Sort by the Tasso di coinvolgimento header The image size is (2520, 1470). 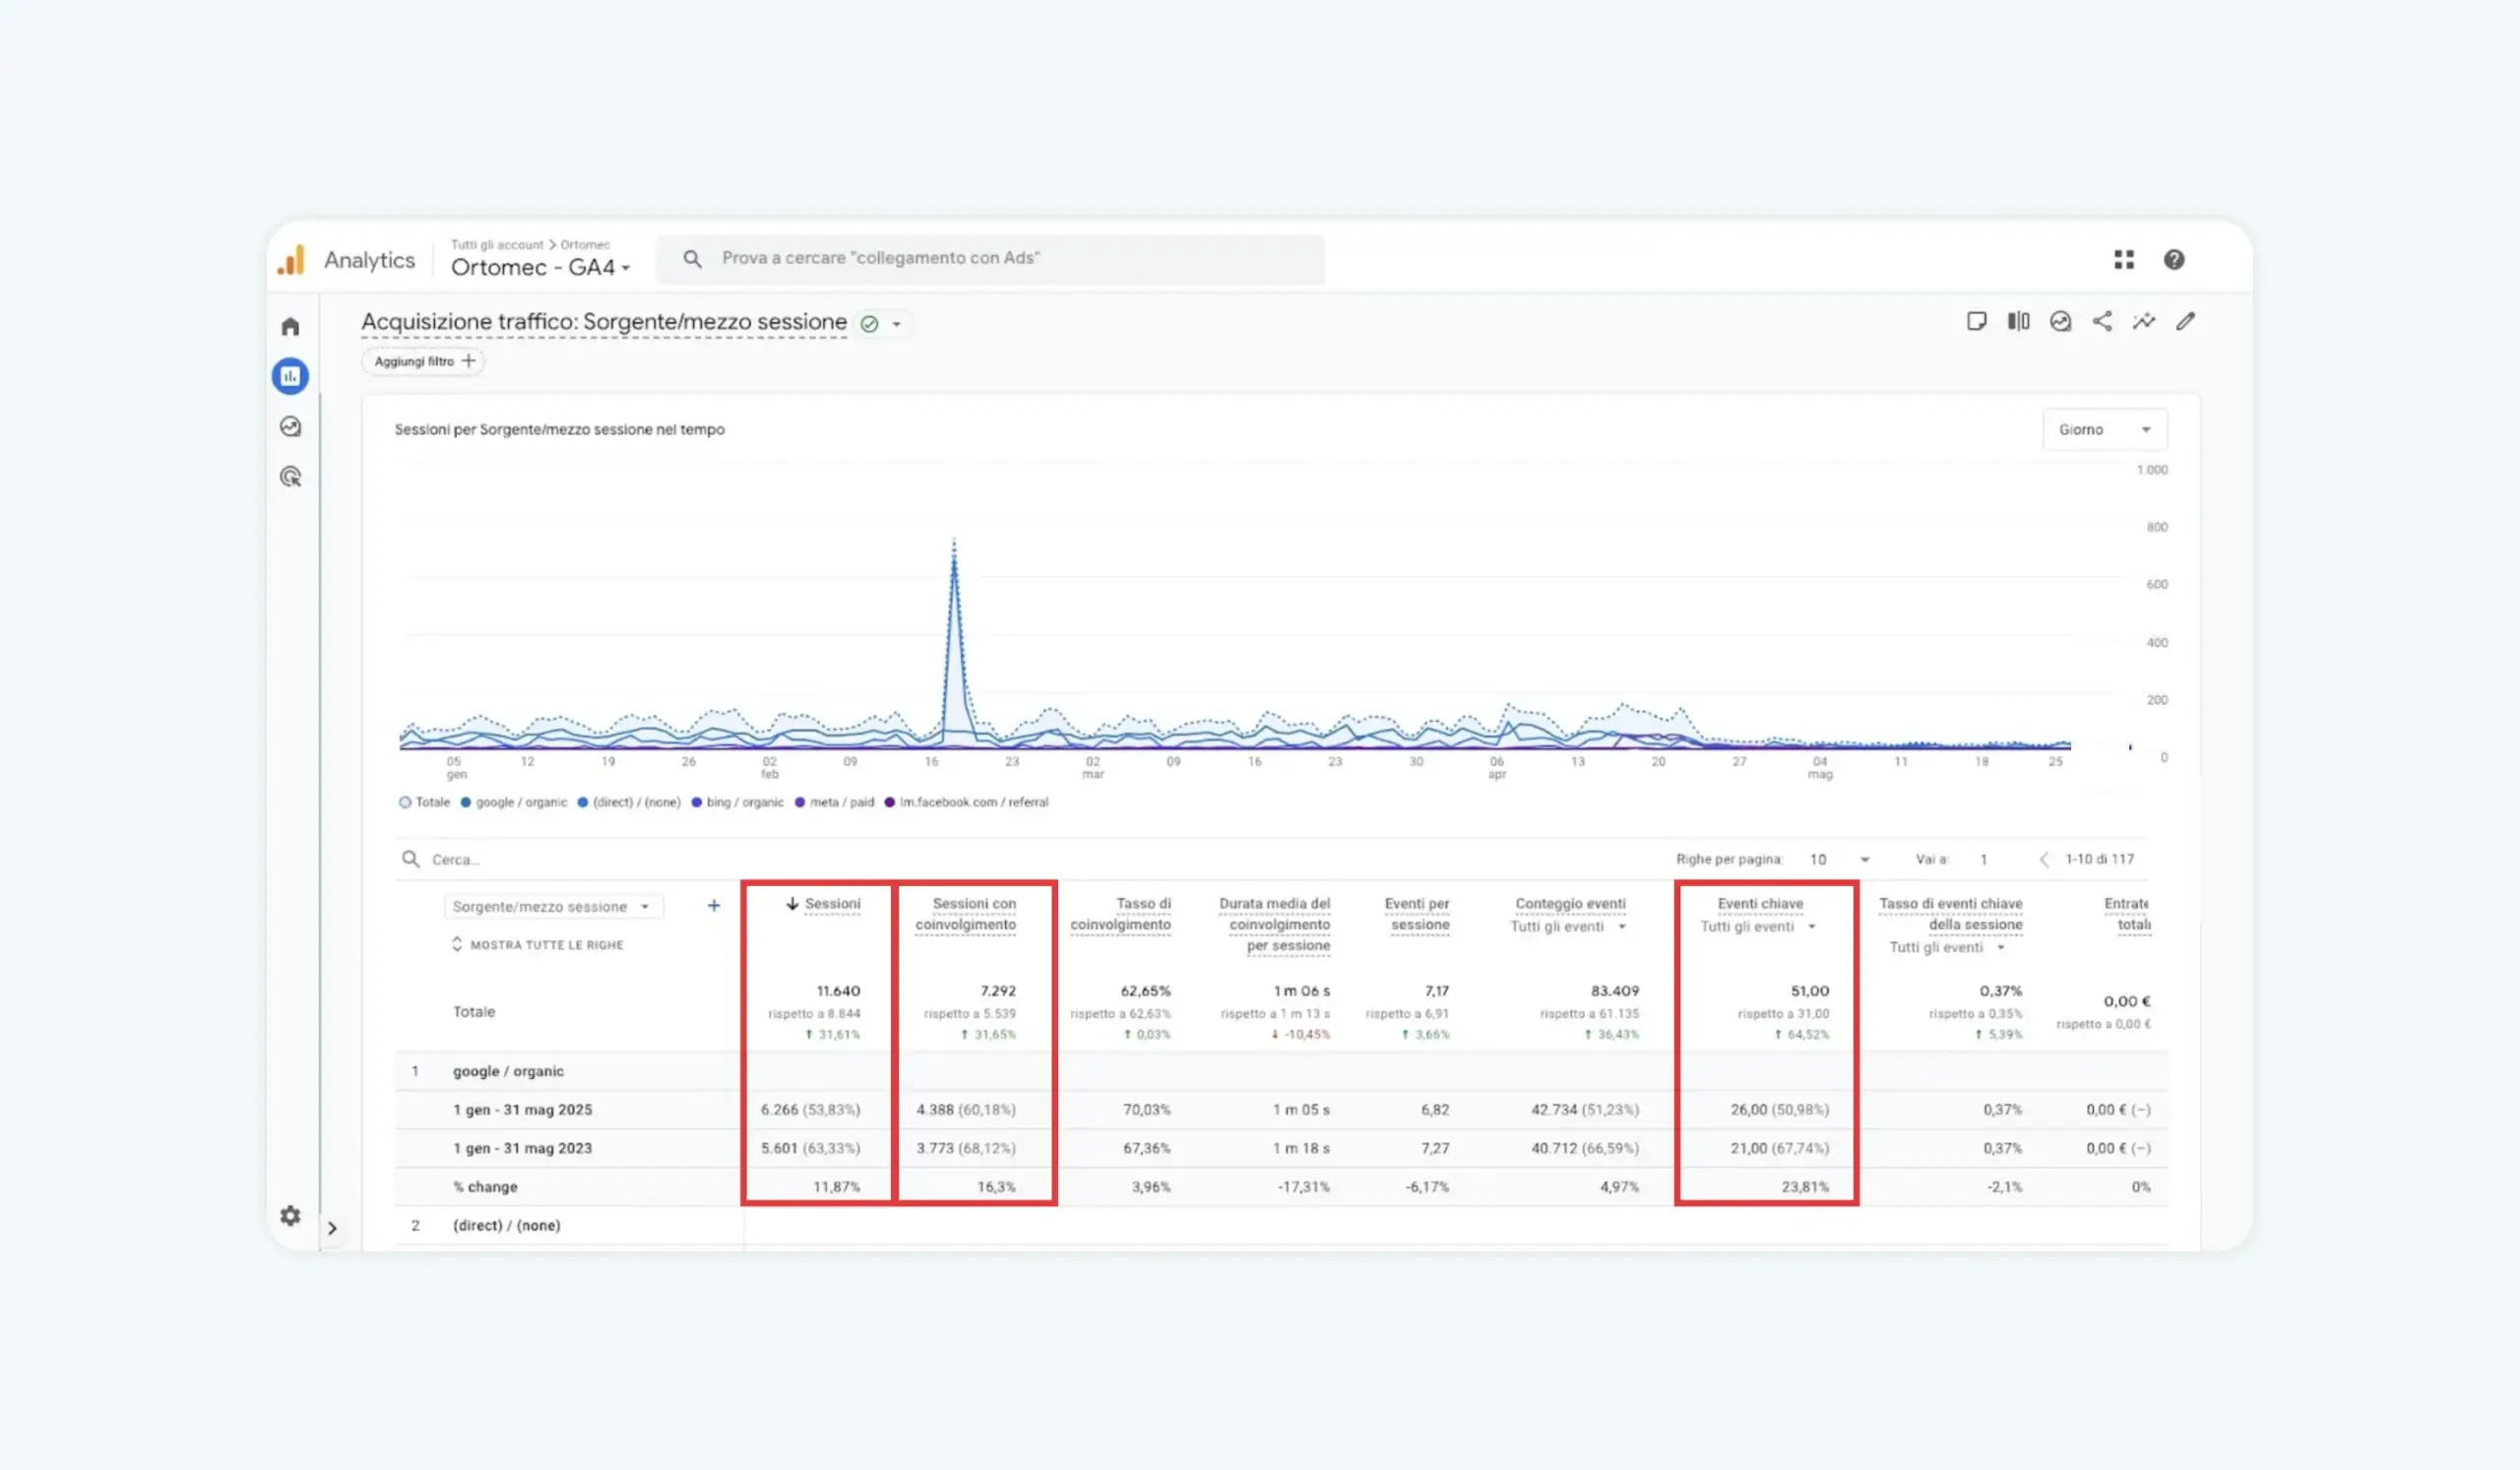pyautogui.click(x=1120, y=914)
